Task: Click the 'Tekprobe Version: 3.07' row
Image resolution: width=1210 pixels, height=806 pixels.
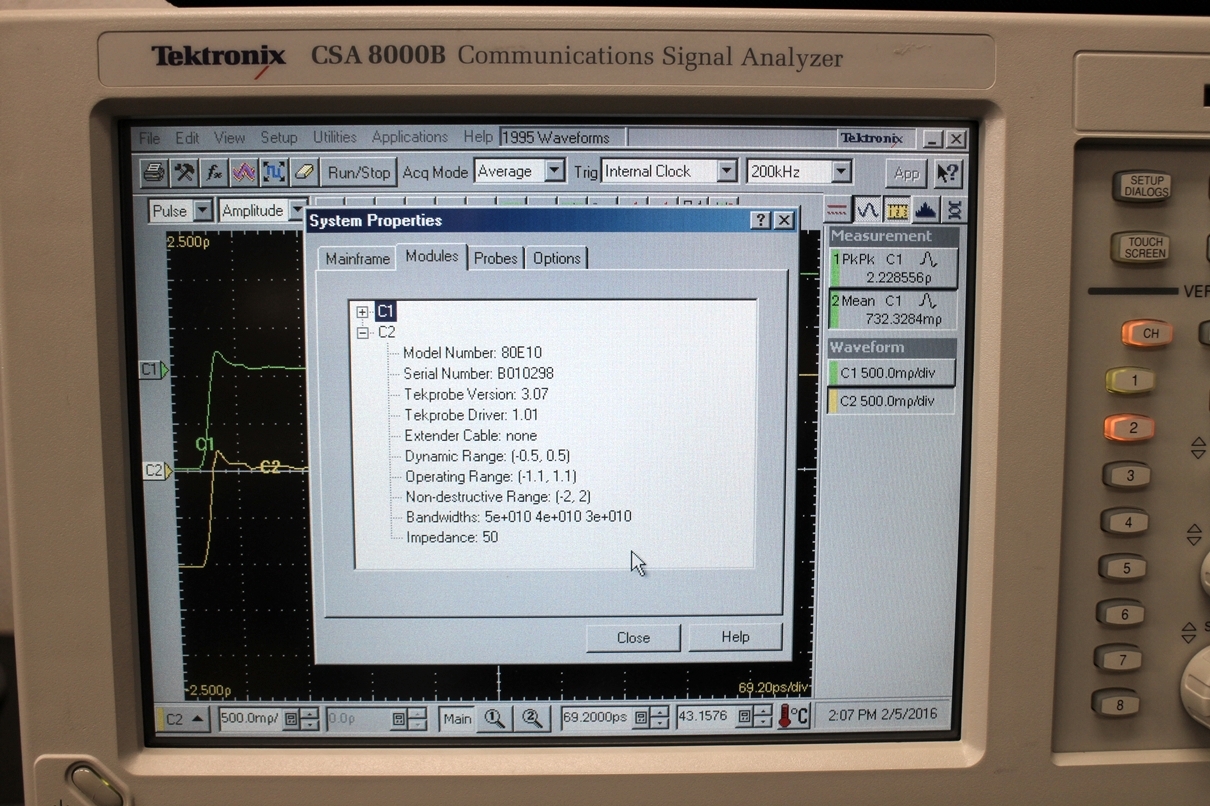Action: 476,394
